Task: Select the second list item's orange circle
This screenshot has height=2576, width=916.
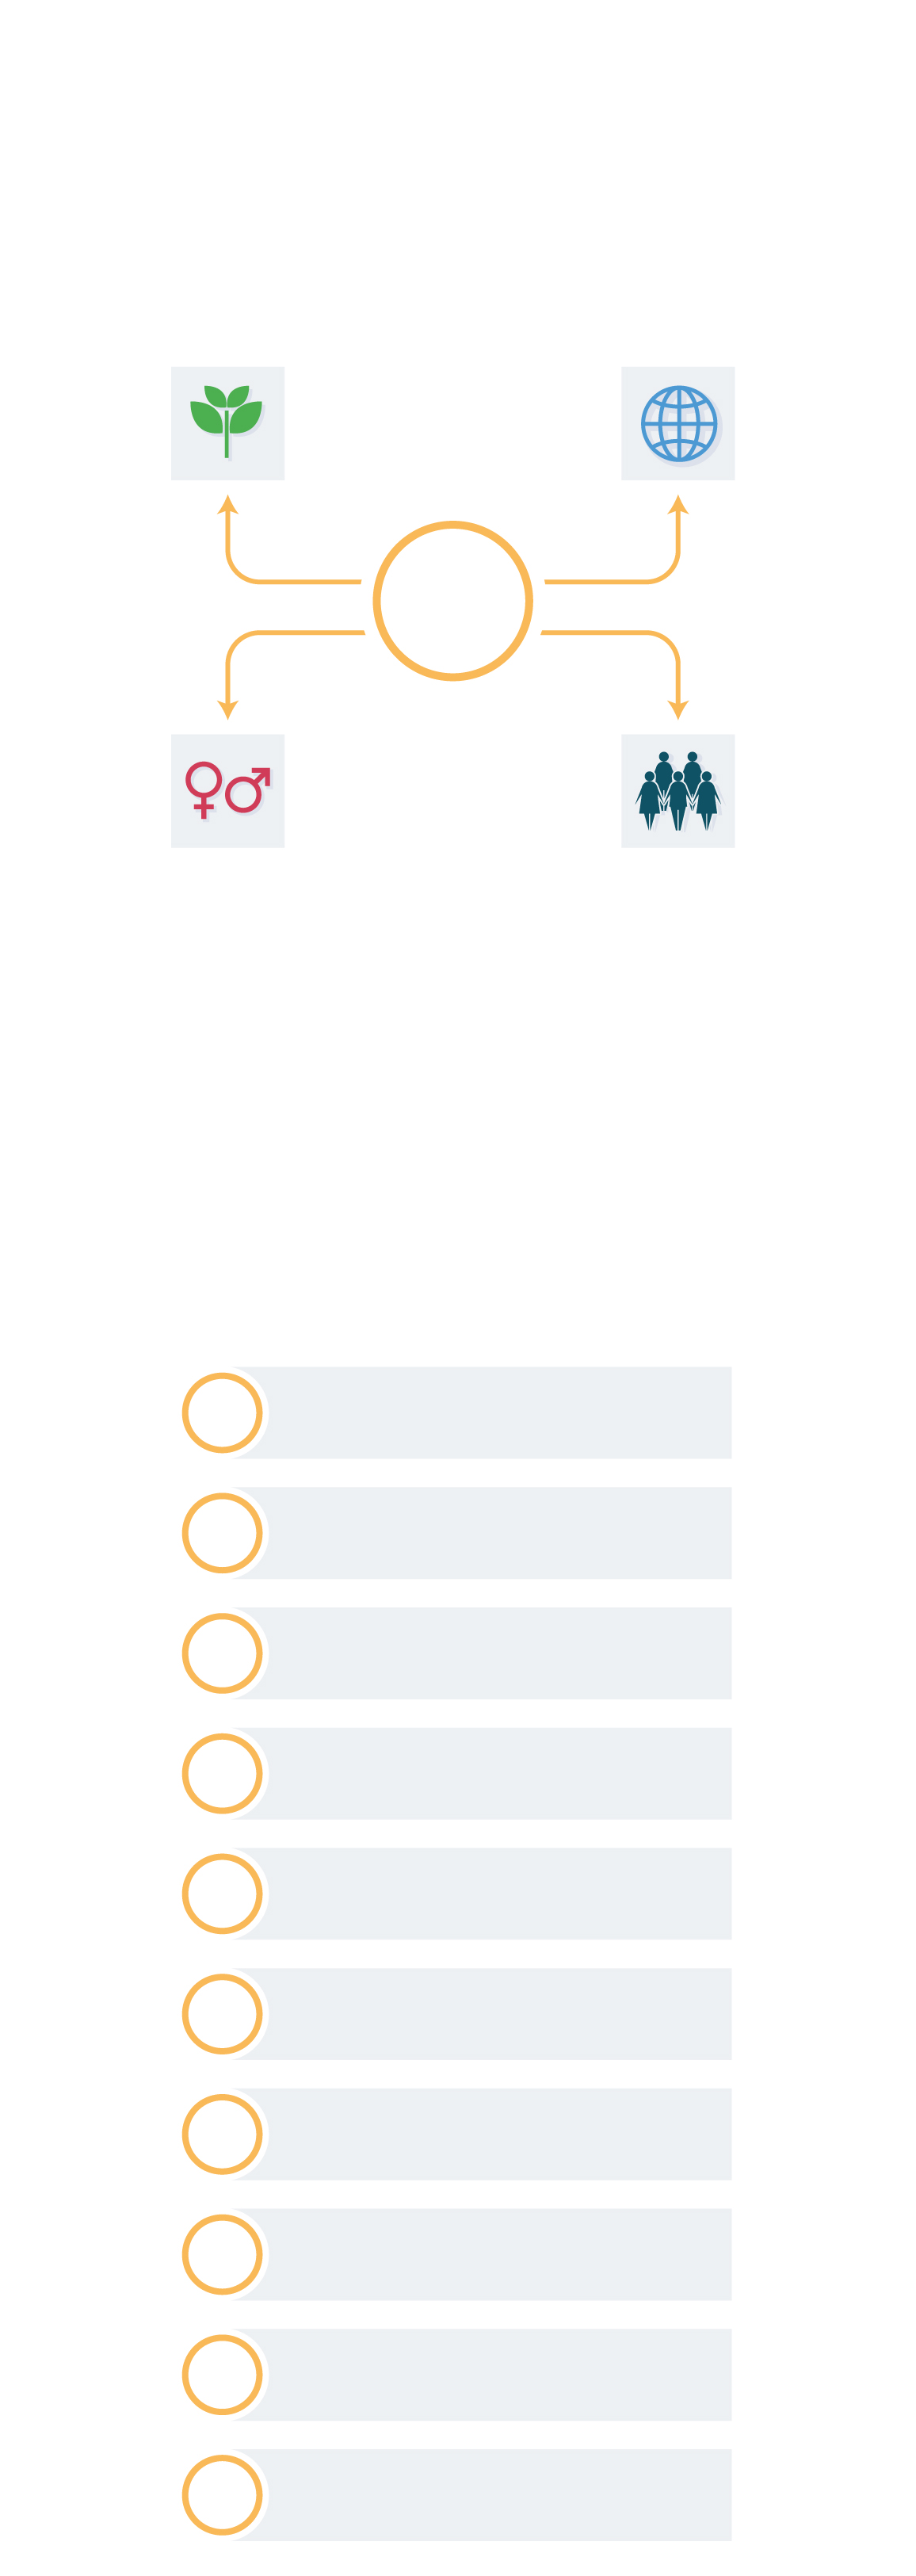Action: tap(222, 1533)
